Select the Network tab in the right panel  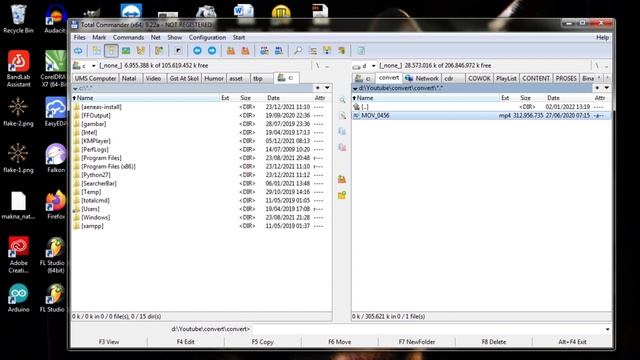point(422,78)
